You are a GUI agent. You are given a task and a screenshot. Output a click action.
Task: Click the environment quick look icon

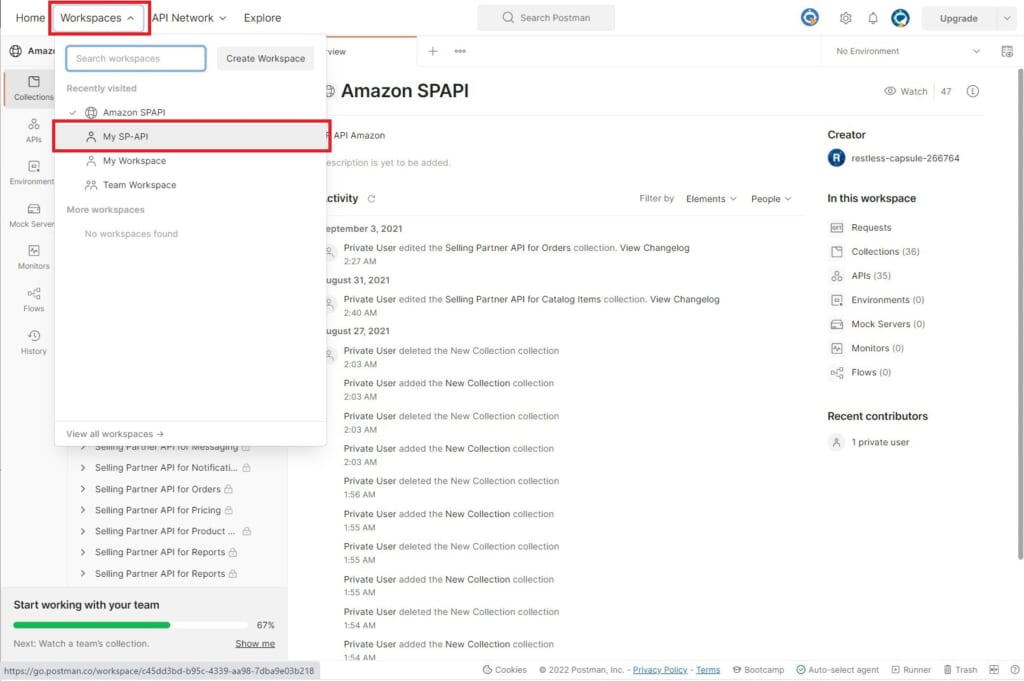pos(1006,51)
